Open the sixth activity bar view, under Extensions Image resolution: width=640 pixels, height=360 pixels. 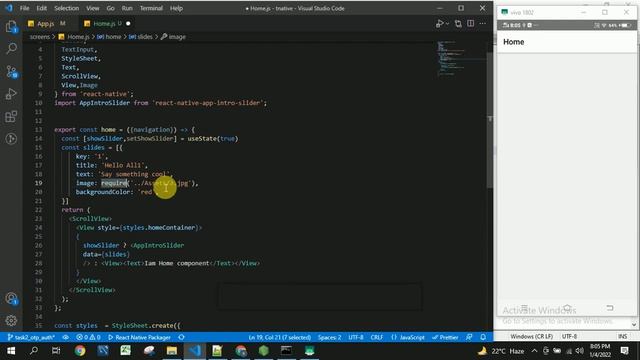(x=11, y=139)
